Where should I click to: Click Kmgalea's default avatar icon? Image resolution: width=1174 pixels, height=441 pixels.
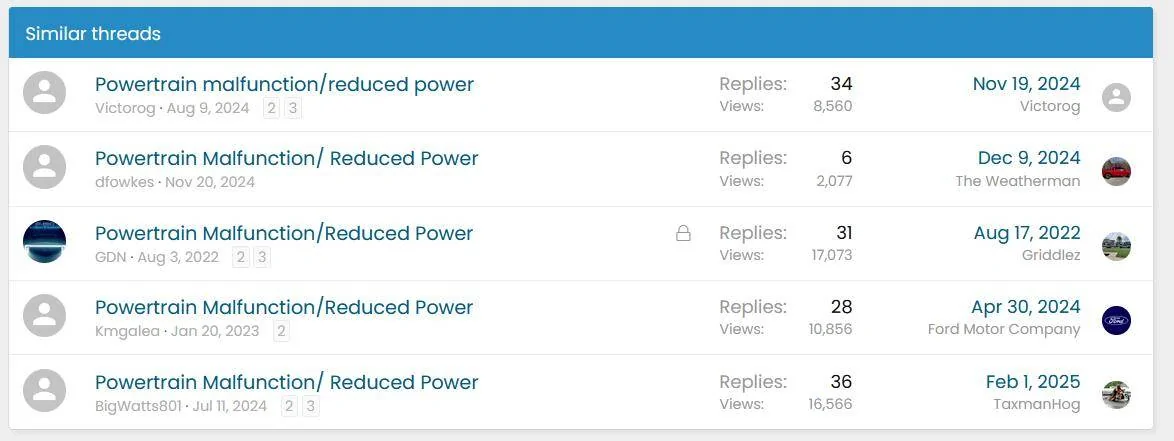tap(44, 316)
